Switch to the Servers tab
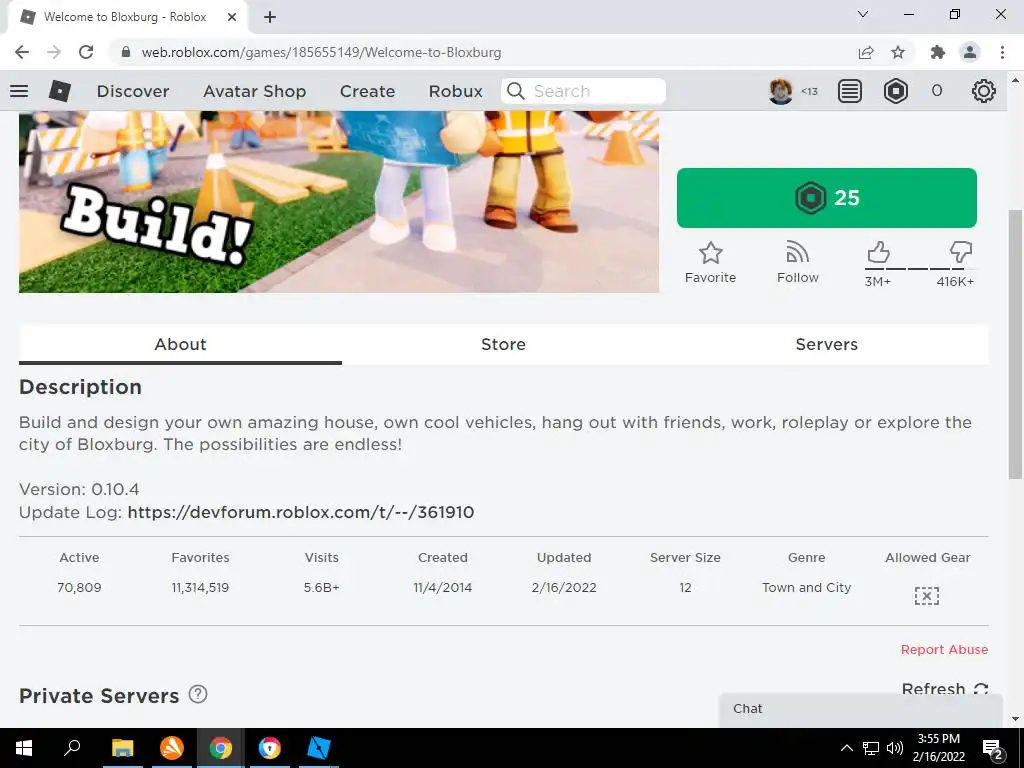This screenshot has width=1024, height=768. point(826,344)
